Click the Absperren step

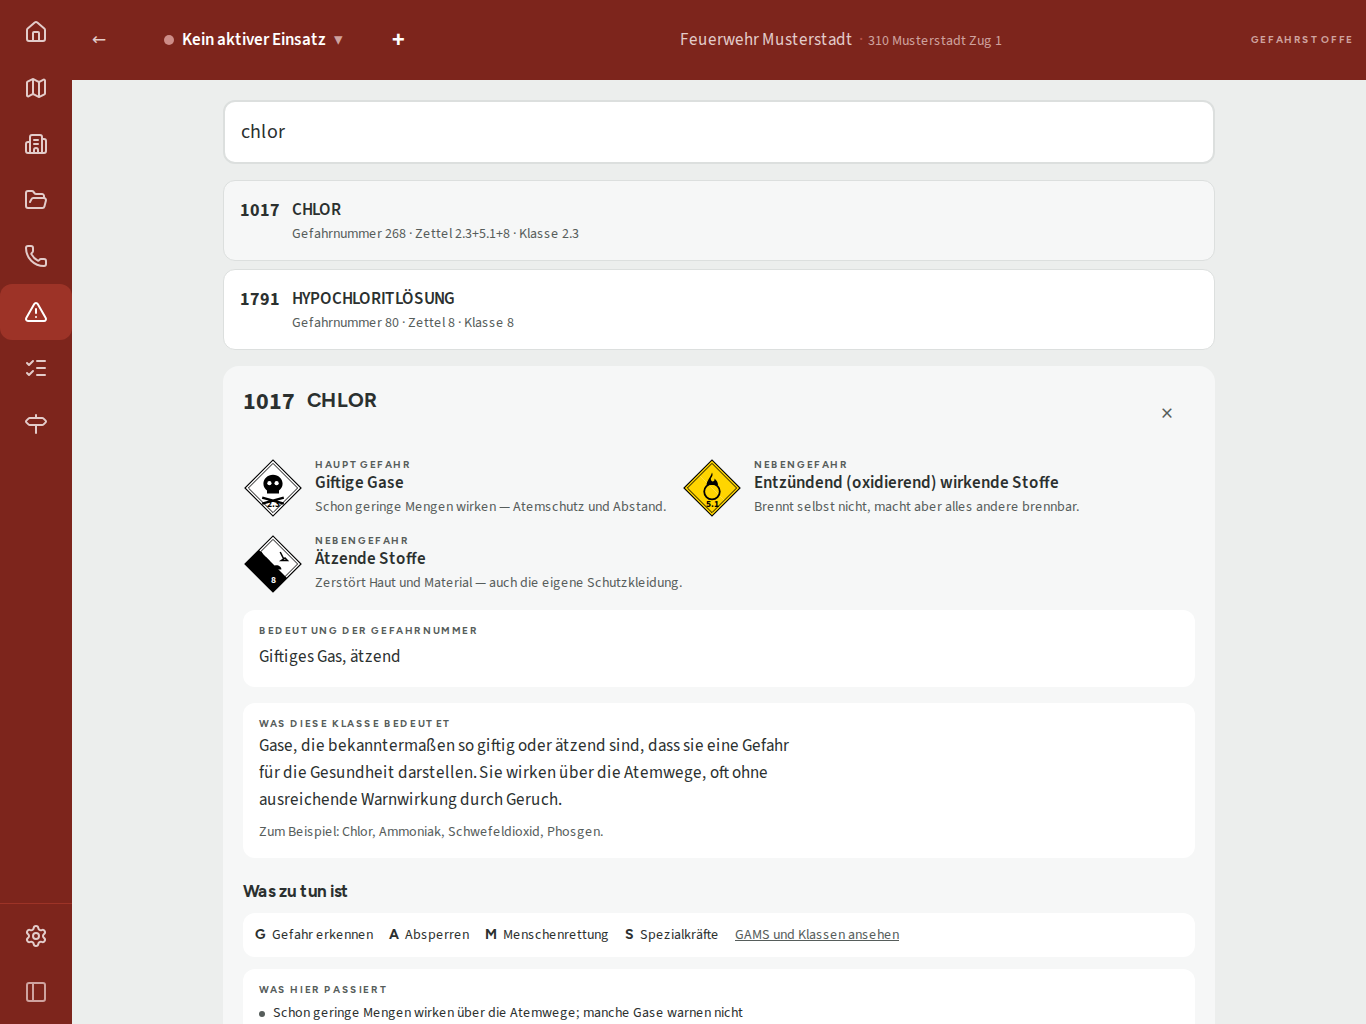coord(429,934)
